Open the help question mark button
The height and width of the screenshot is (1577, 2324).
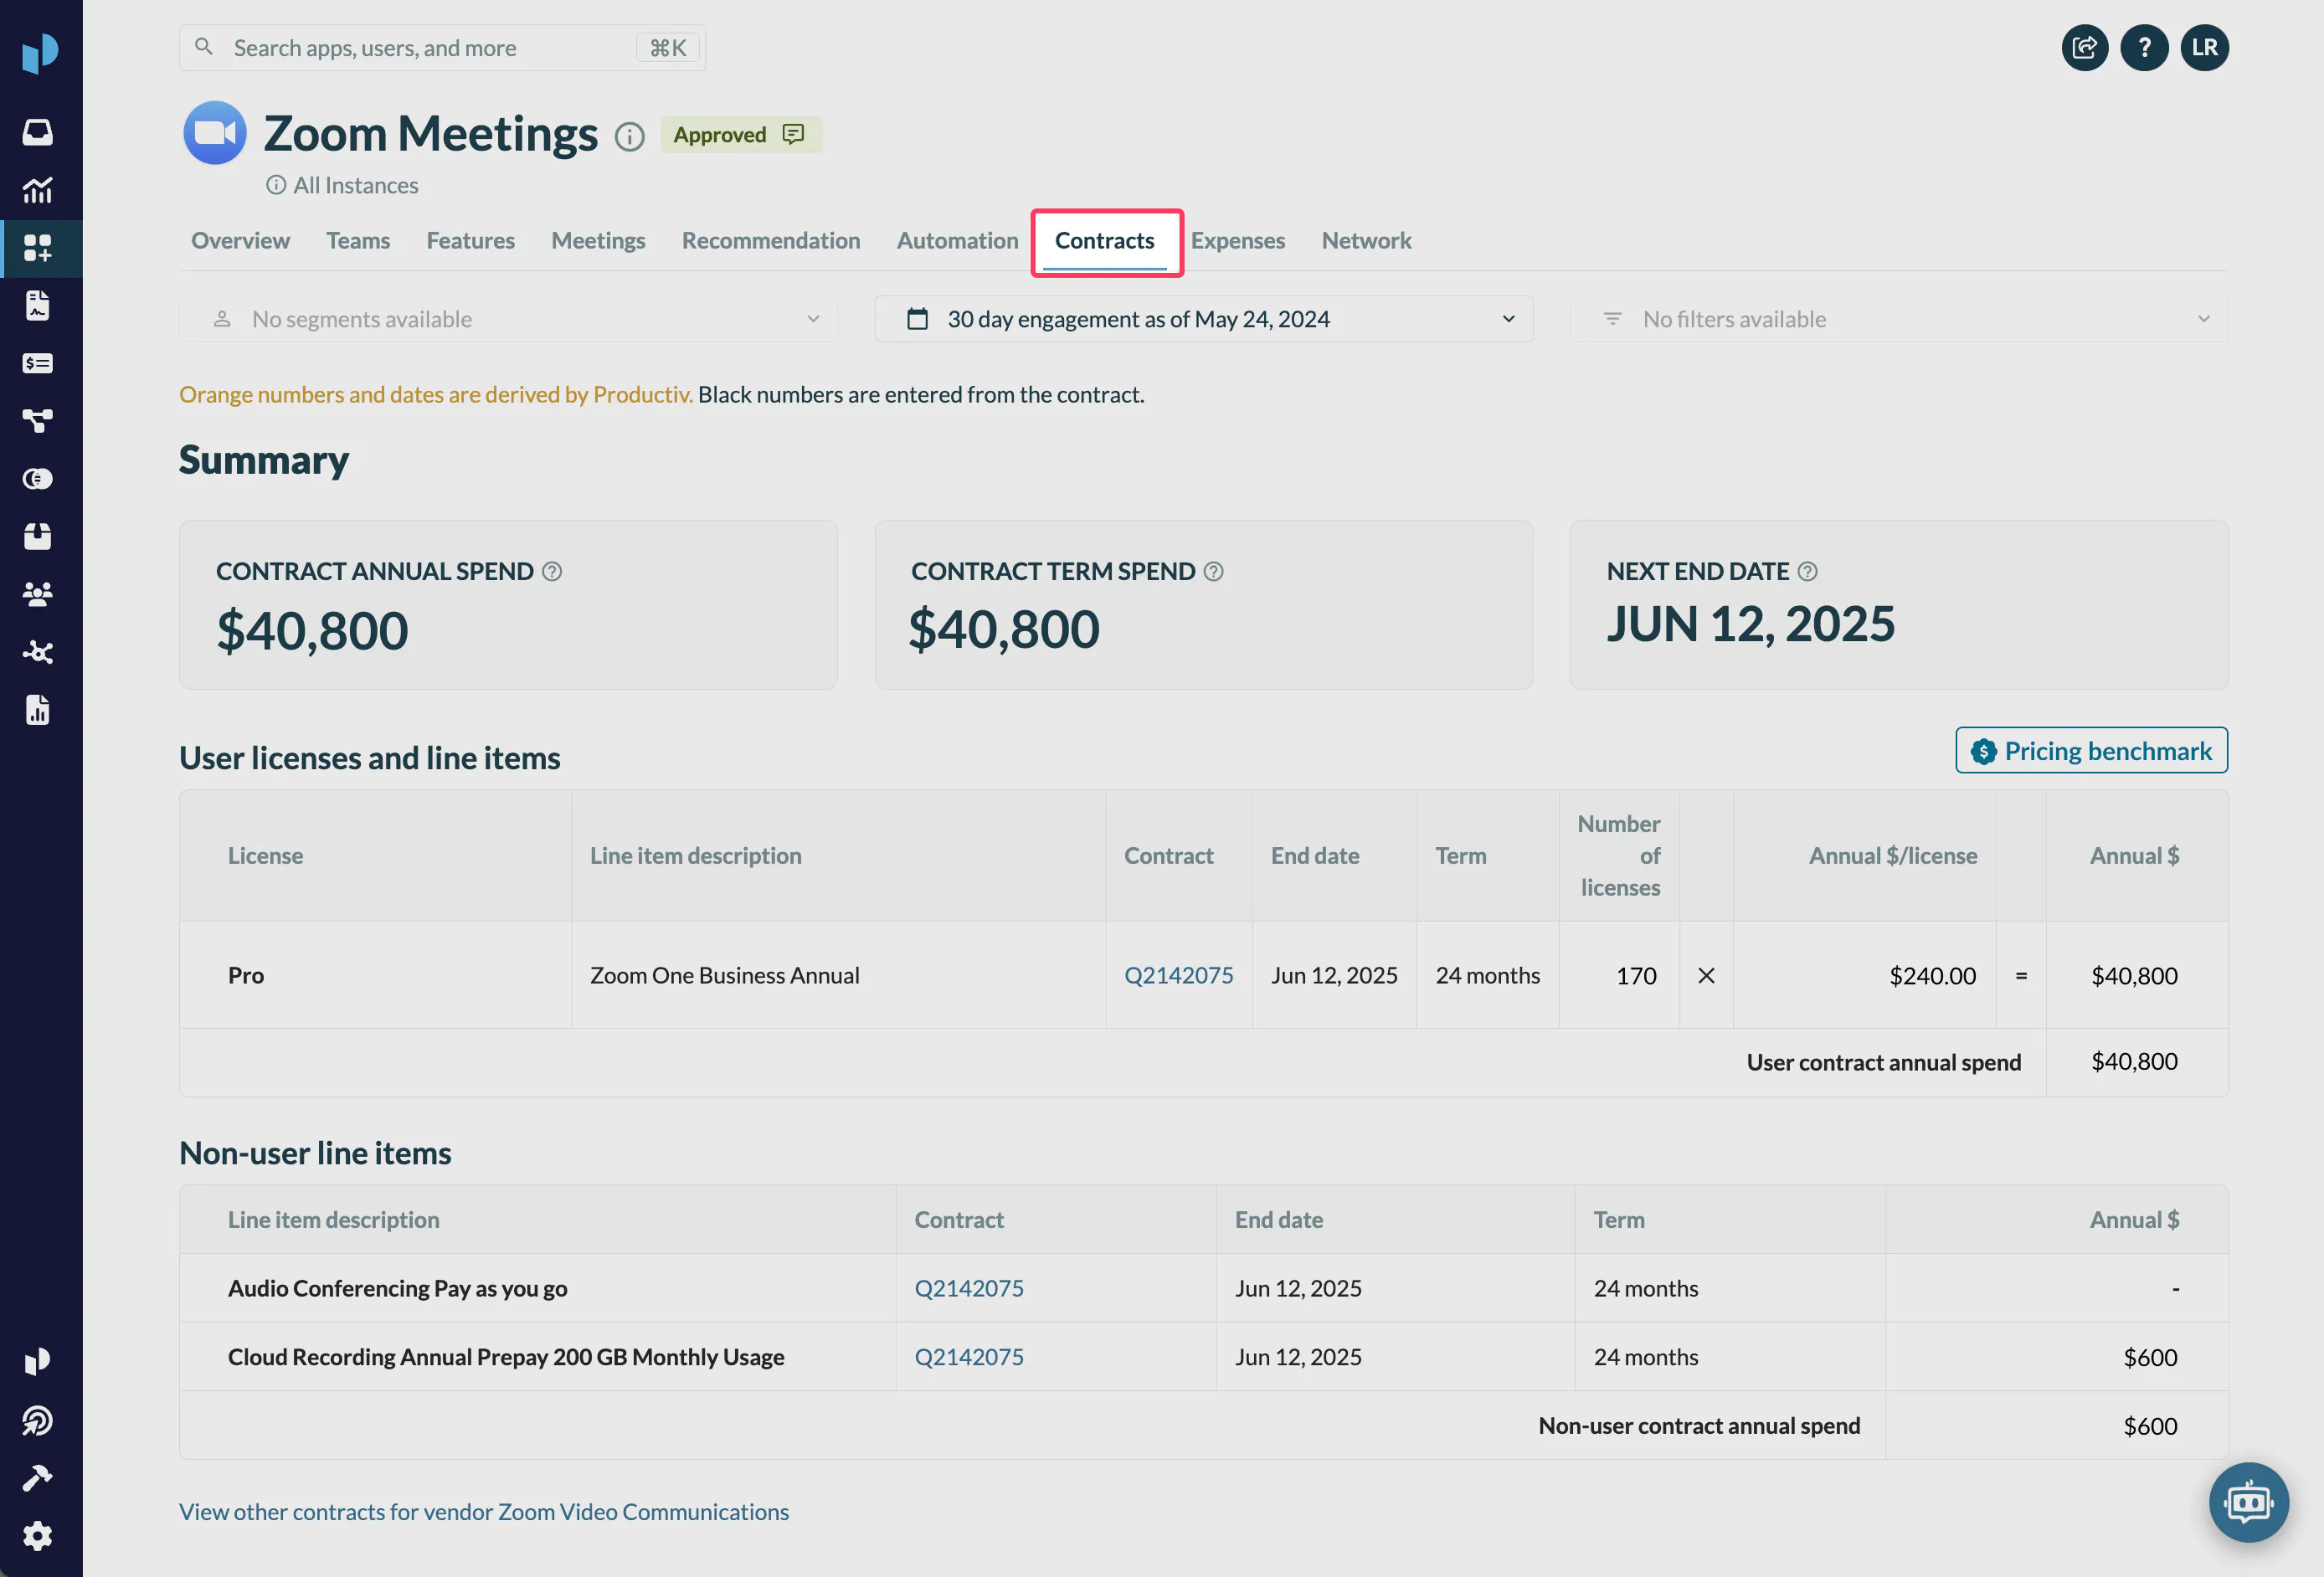[2144, 48]
